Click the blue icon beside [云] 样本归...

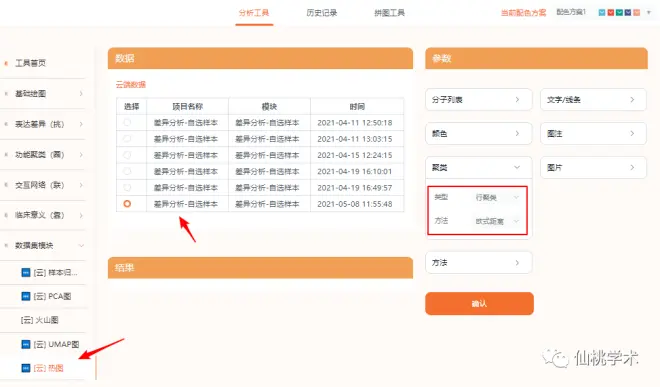[26, 273]
